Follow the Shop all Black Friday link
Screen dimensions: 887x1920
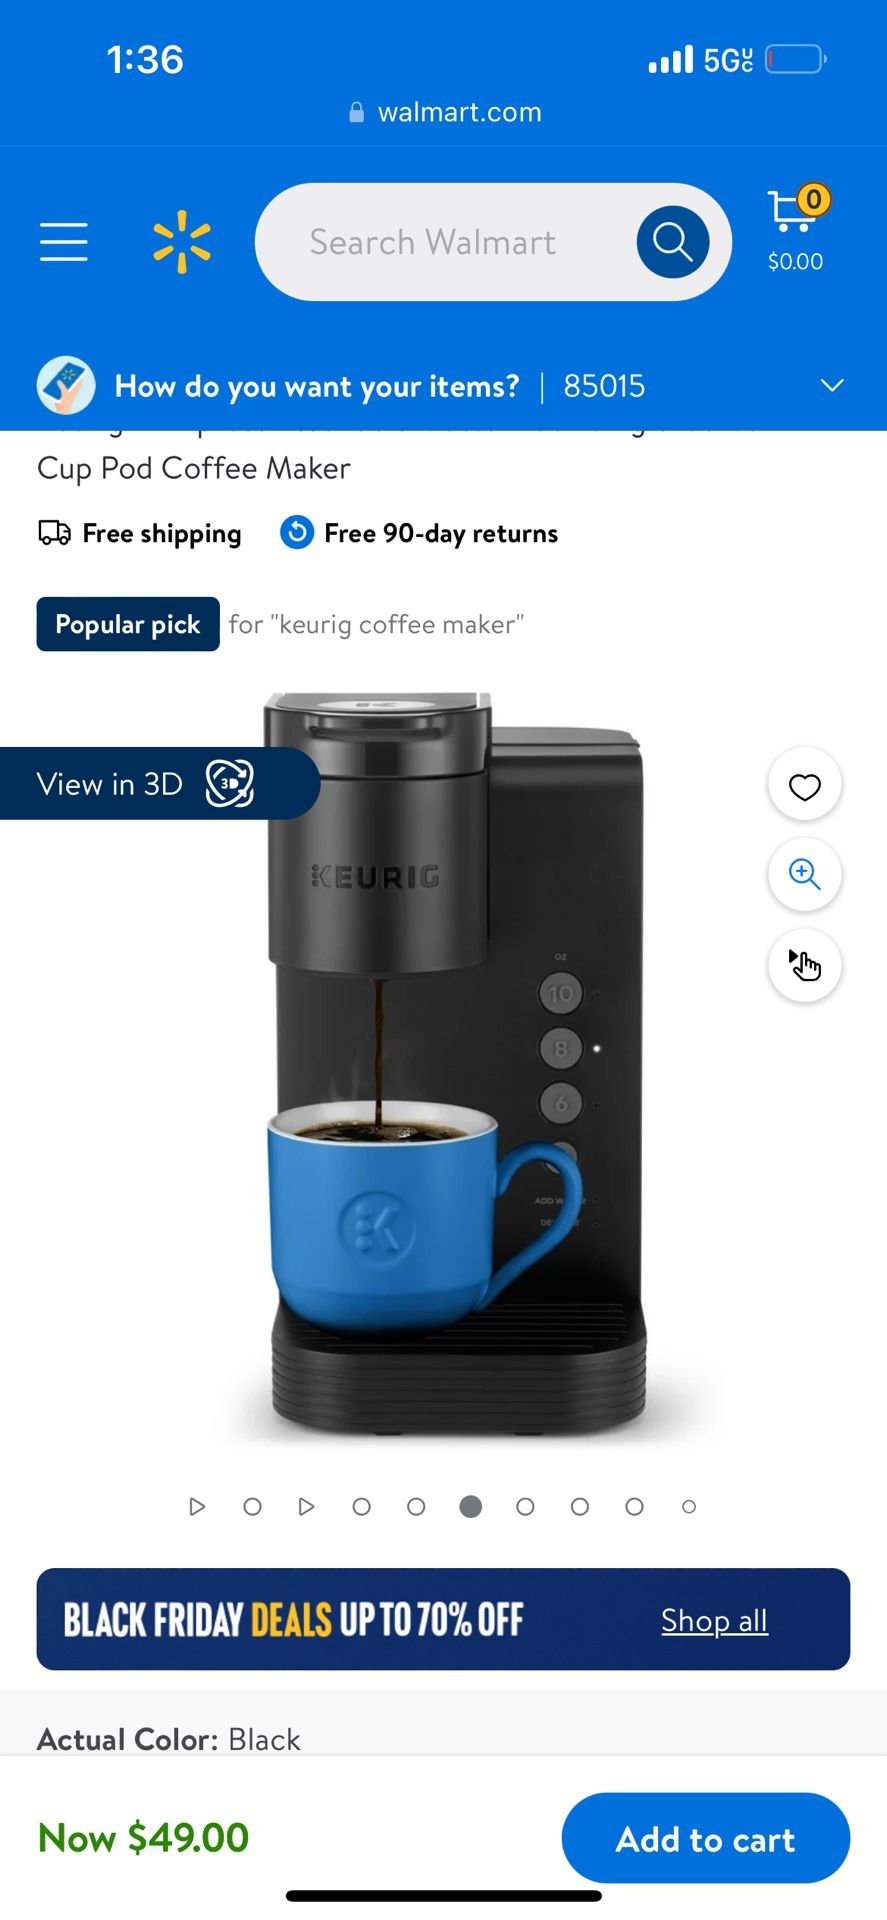click(714, 1620)
